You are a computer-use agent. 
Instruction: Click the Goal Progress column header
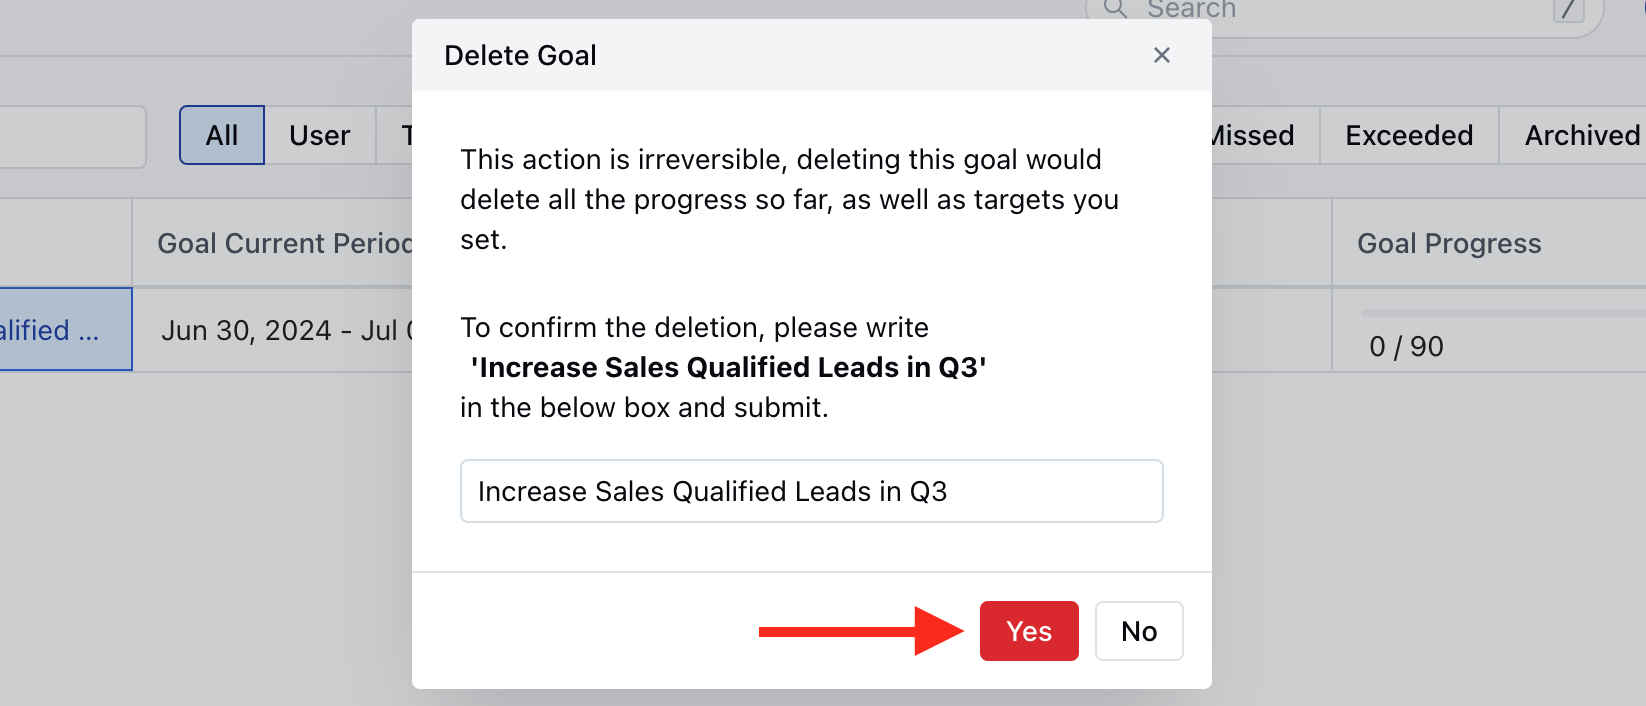[1449, 243]
